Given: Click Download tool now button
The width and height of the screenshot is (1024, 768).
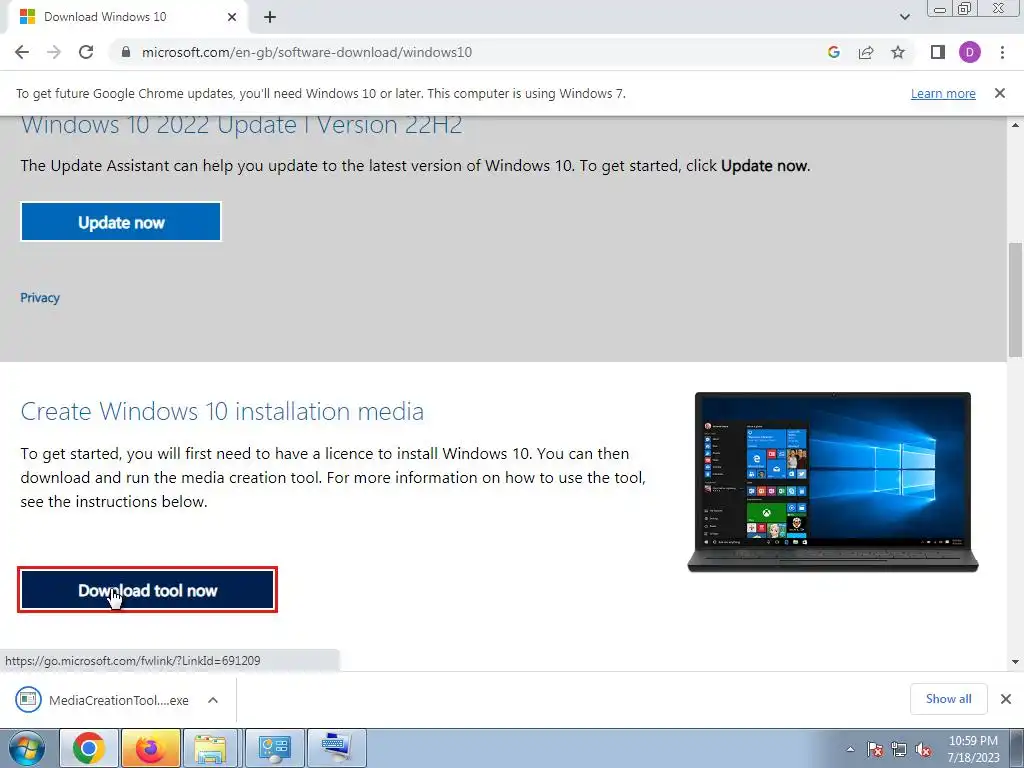Looking at the screenshot, I should [148, 590].
